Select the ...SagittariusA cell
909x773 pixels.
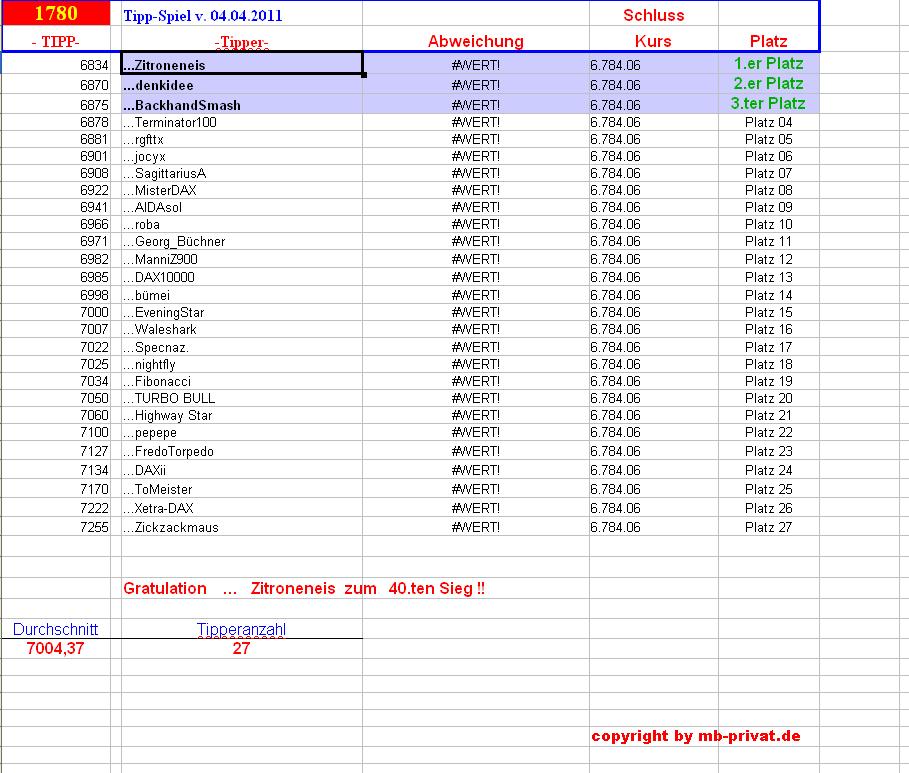242,173
